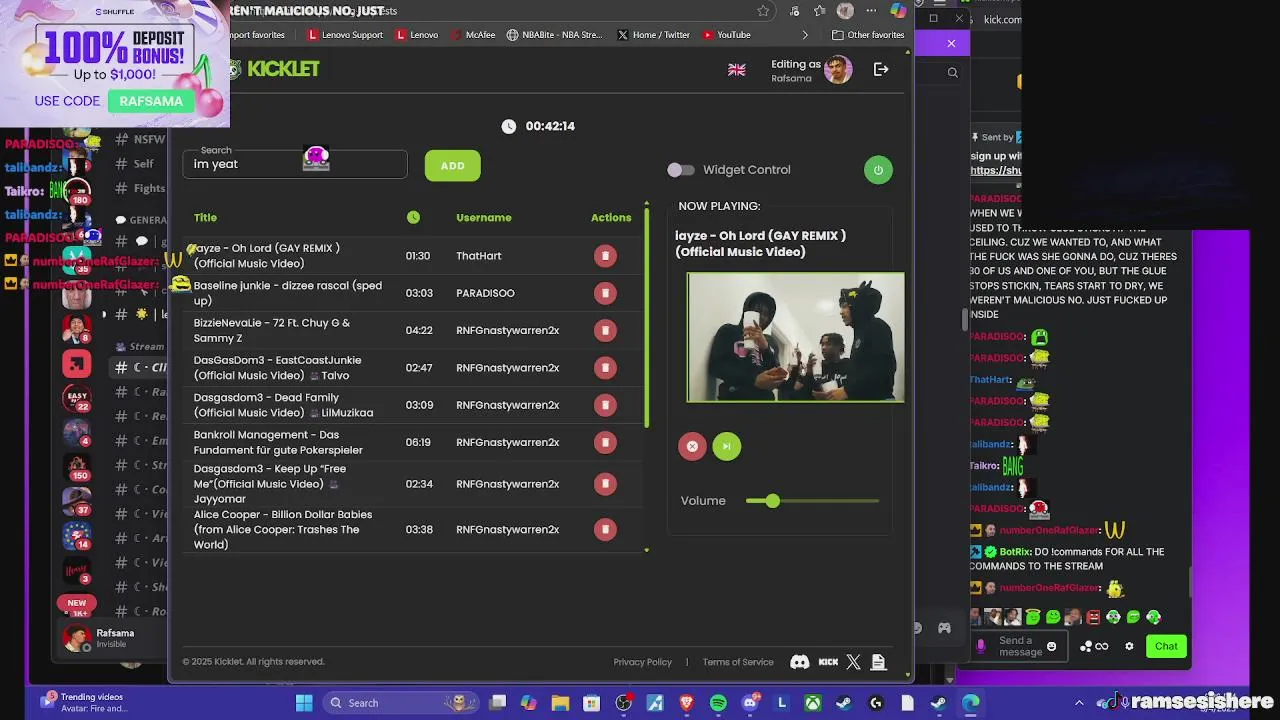Change language via UK flag icon
The height and width of the screenshot is (720, 1280).
[737, 70]
